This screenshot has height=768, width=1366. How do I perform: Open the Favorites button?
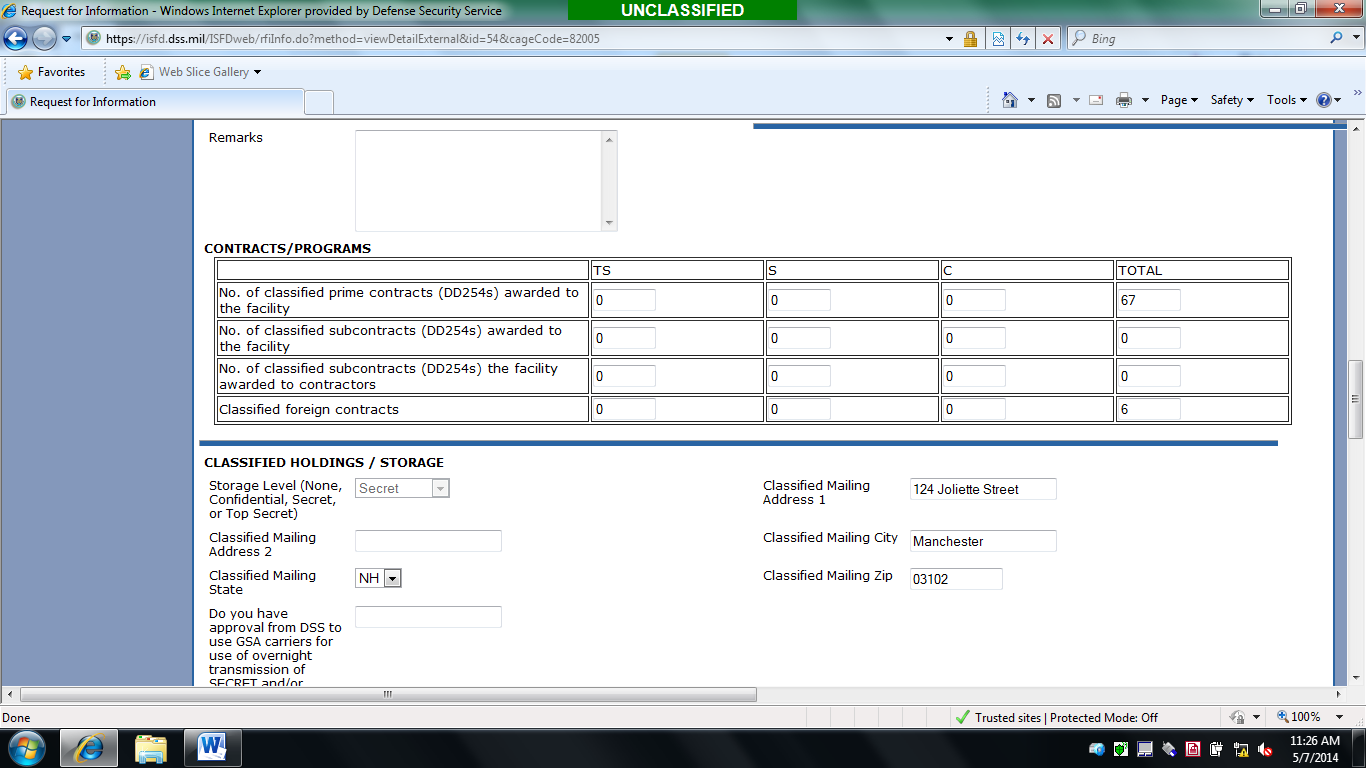click(52, 72)
